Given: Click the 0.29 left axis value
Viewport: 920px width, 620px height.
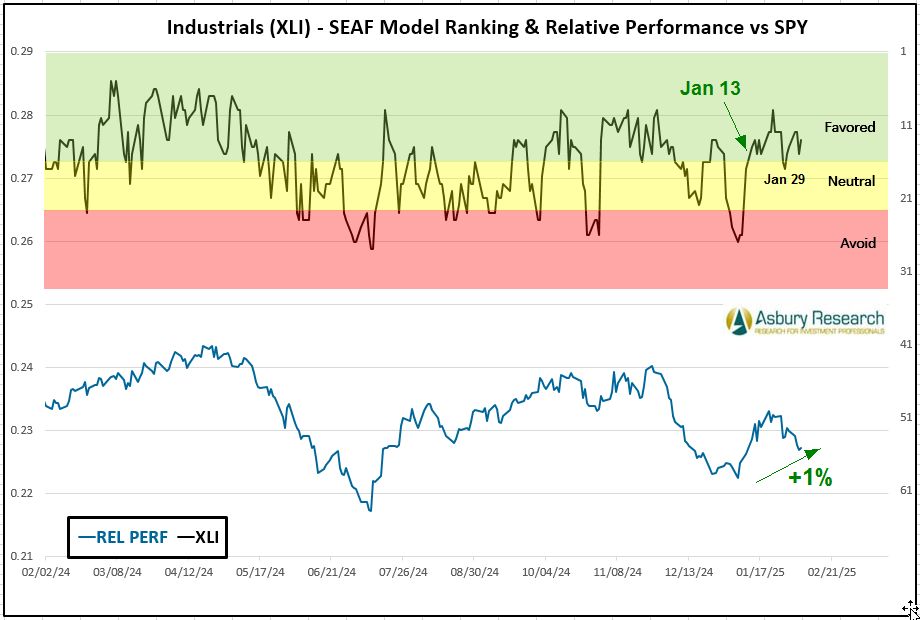Looking at the screenshot, I should [22, 52].
